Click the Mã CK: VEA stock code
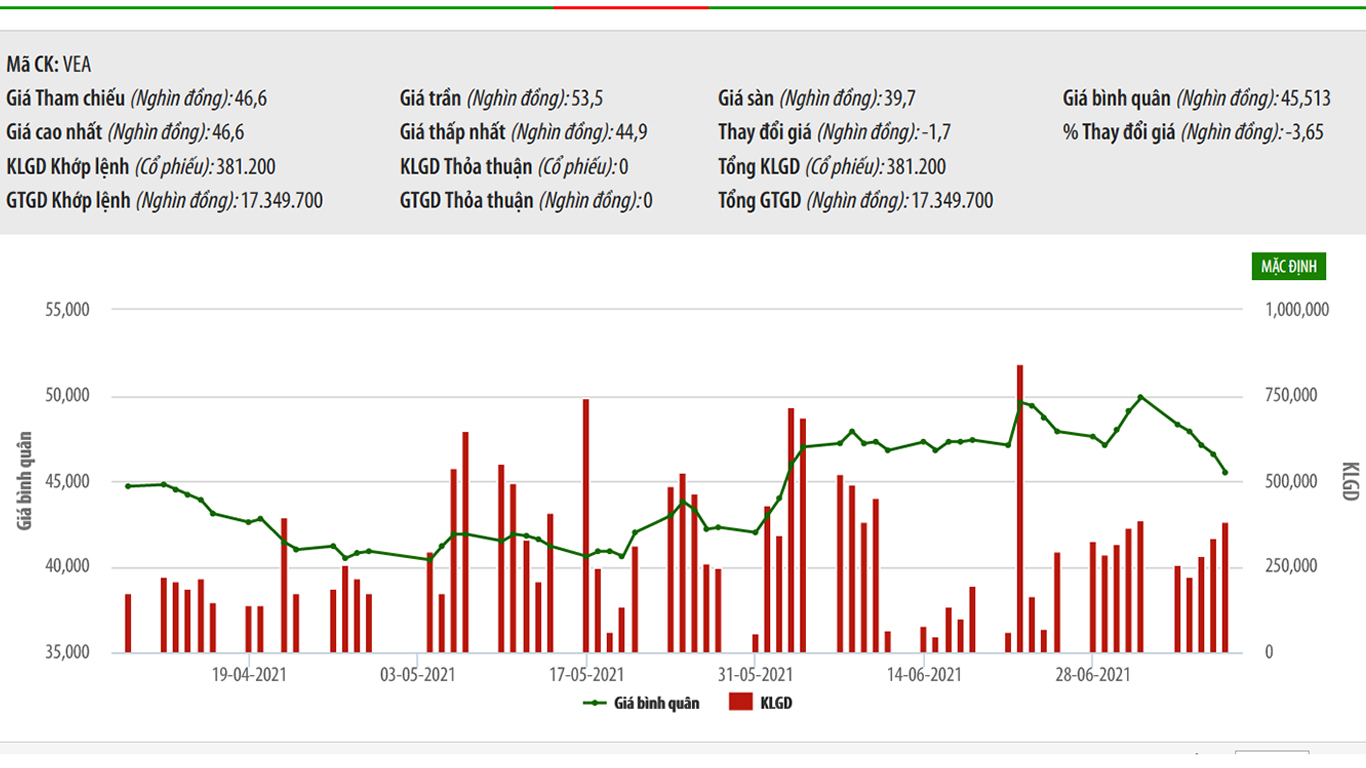The image size is (1366, 768). pos(49,65)
